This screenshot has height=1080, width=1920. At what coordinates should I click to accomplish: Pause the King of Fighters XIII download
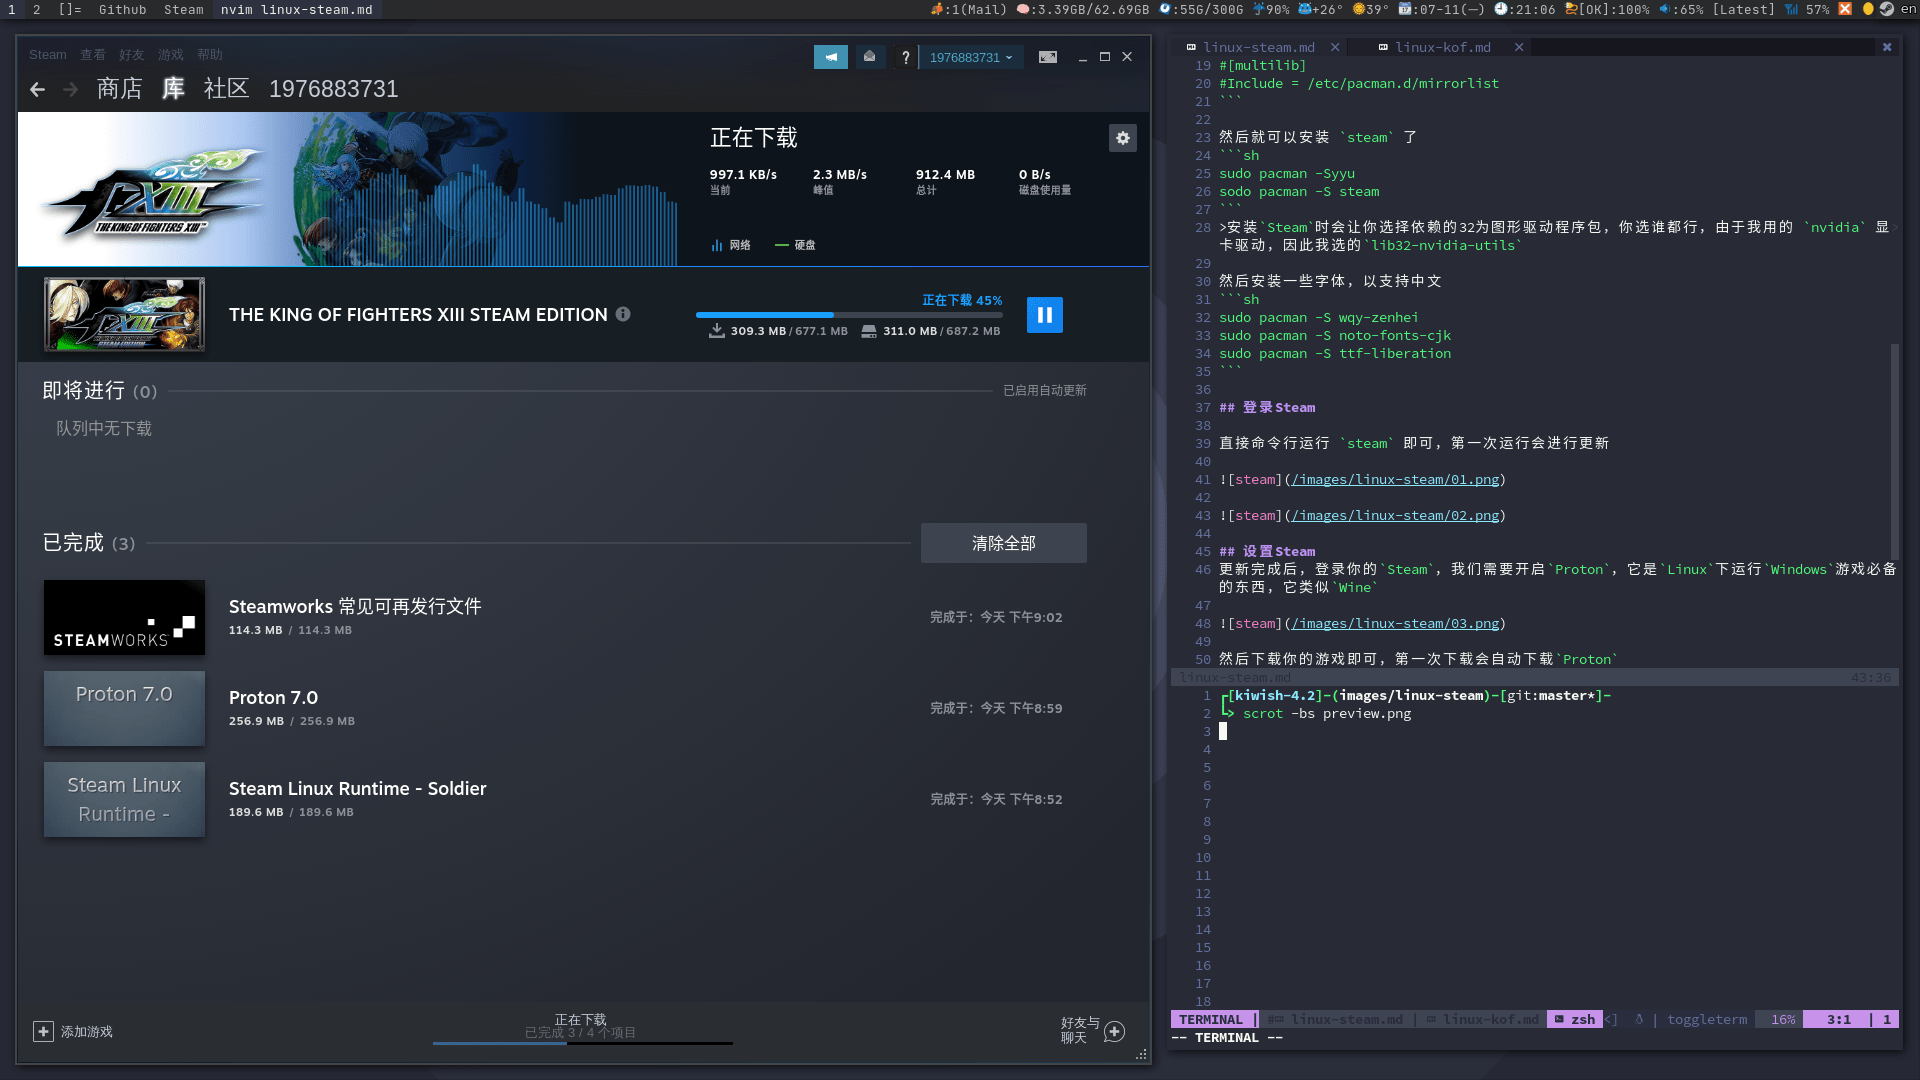1045,315
